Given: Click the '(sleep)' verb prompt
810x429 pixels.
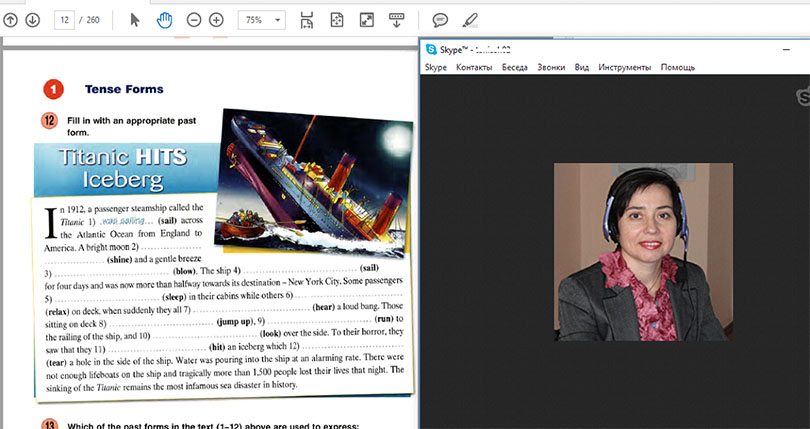Looking at the screenshot, I should click(174, 297).
